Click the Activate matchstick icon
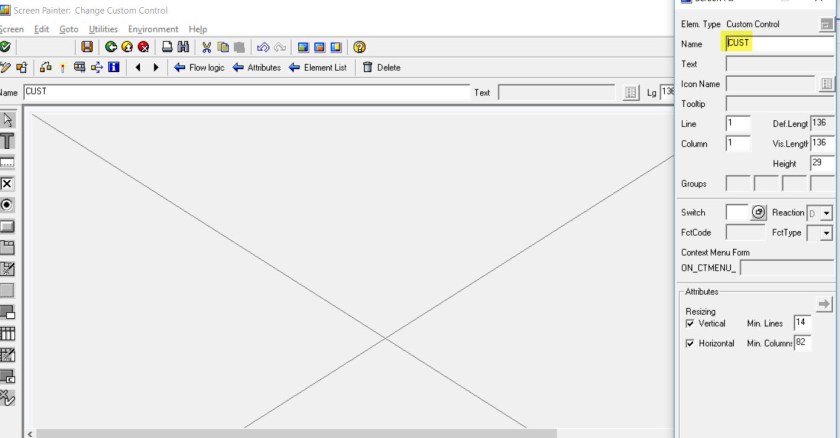The image size is (840, 438). pyautogui.click(x=63, y=67)
